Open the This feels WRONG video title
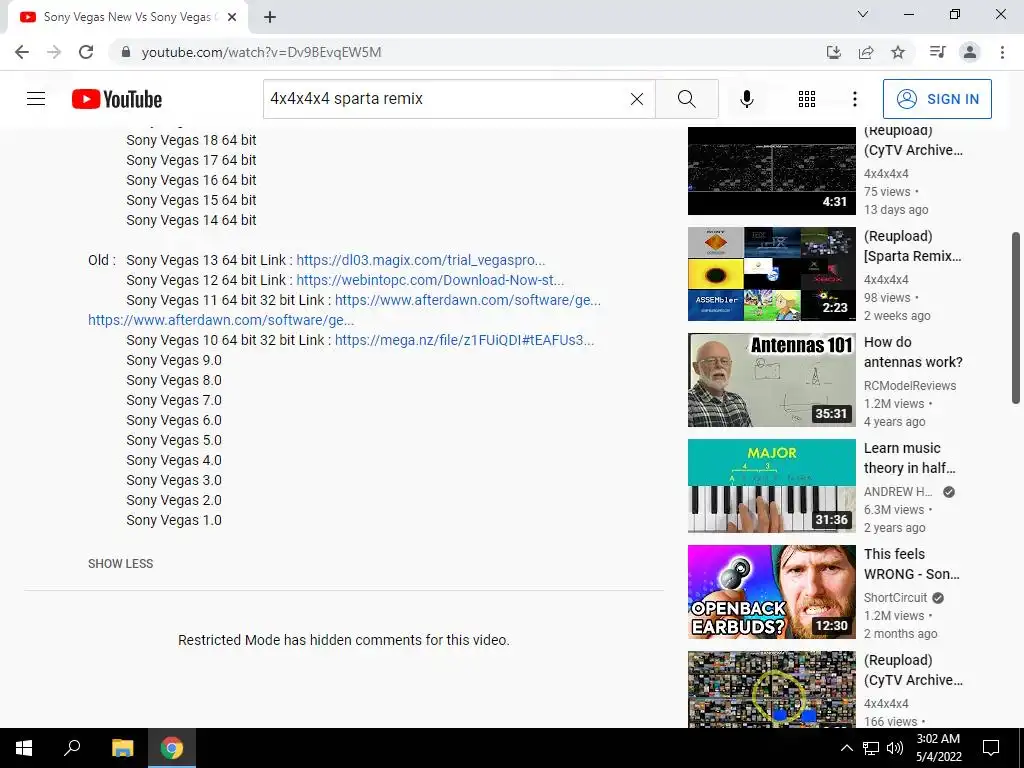 (x=912, y=564)
